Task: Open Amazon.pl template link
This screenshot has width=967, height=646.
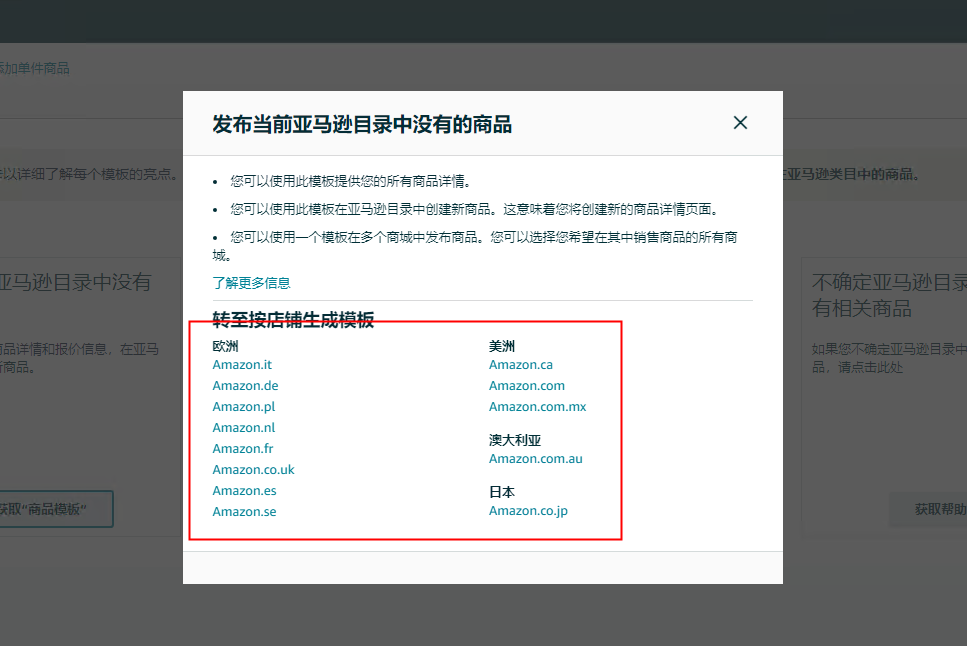Action: click(244, 407)
